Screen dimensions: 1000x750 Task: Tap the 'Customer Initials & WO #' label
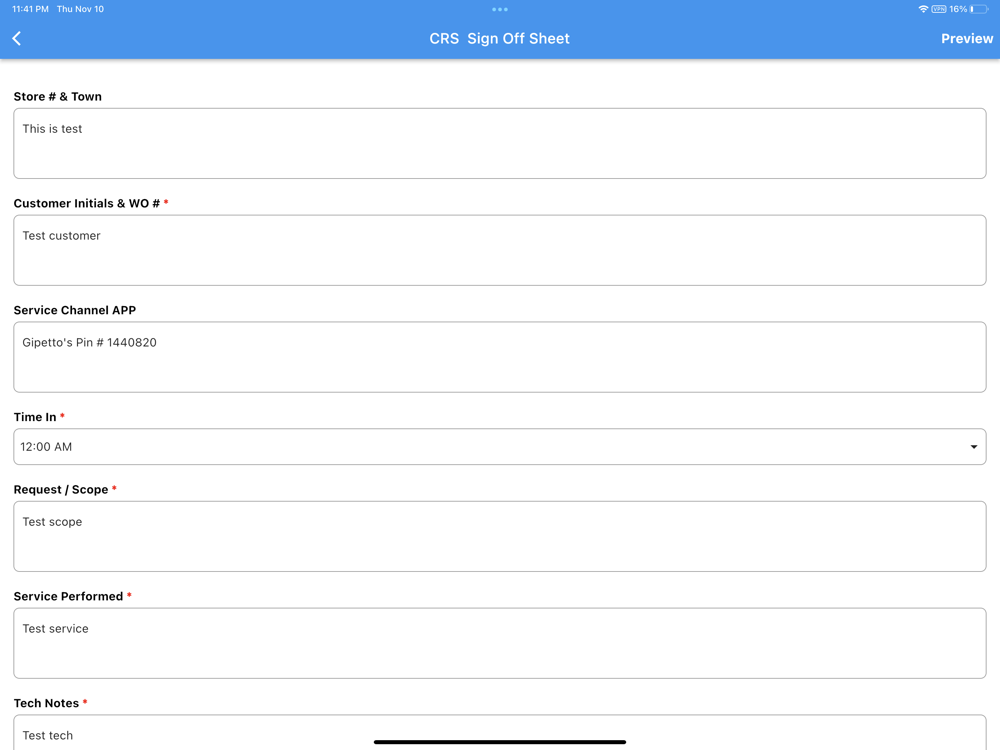87,203
